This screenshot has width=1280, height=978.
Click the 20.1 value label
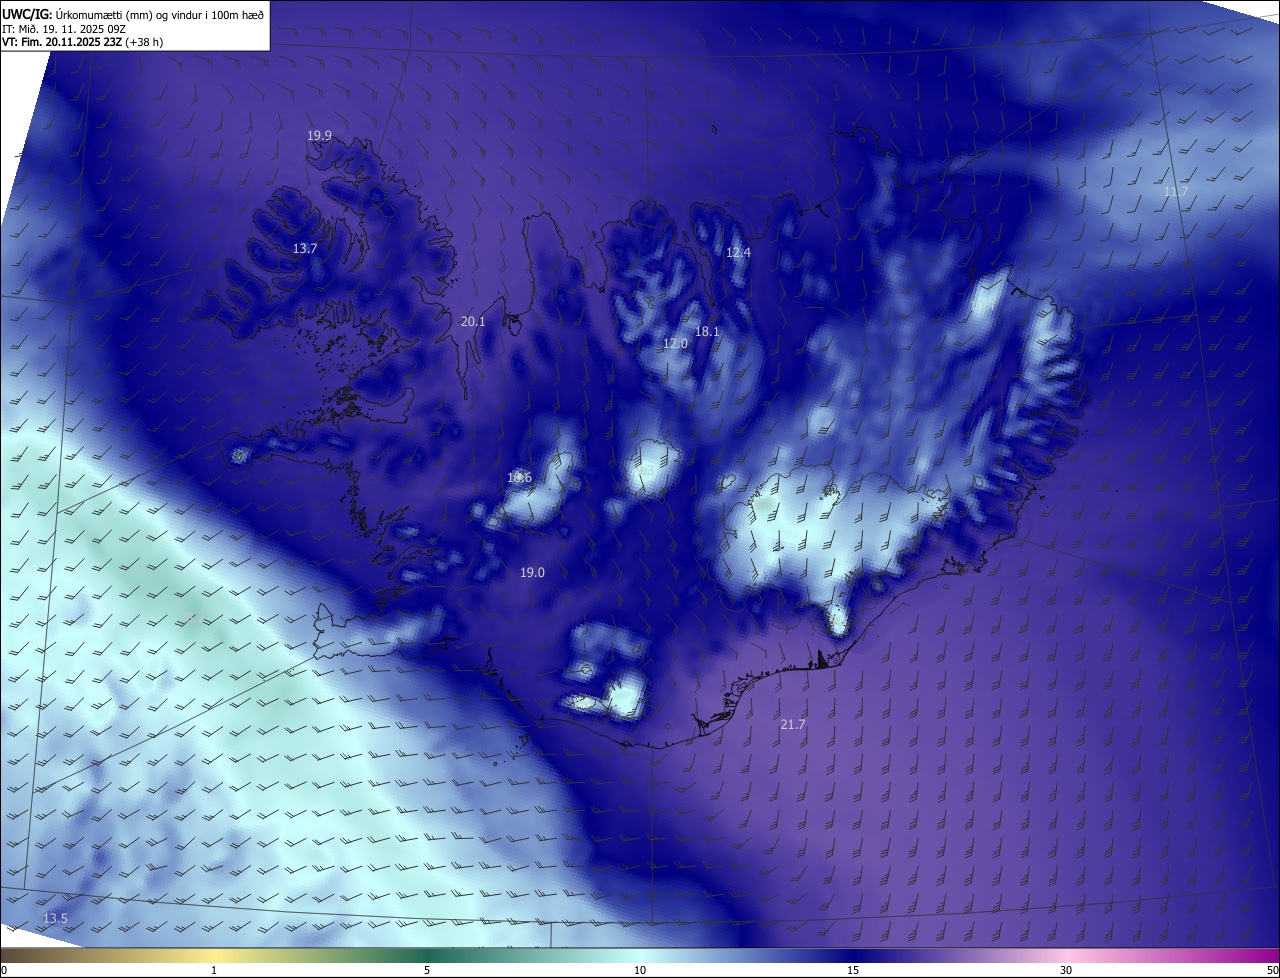click(x=473, y=321)
